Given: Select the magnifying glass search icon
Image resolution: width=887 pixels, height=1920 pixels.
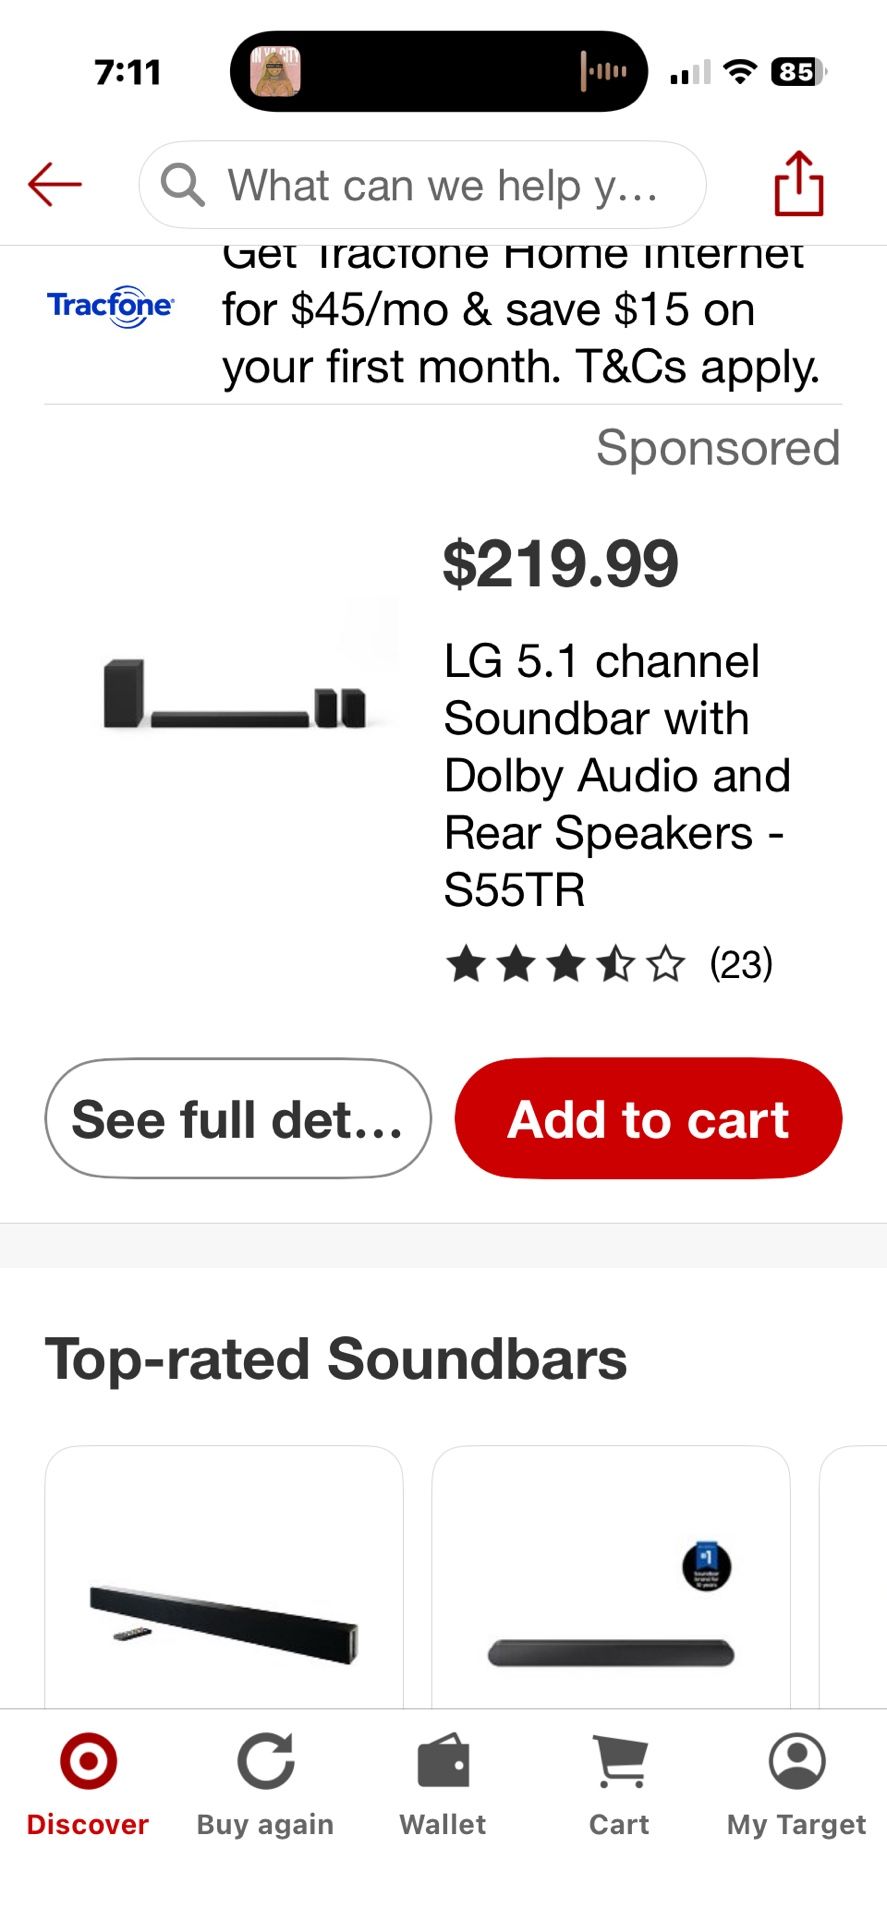Looking at the screenshot, I should point(183,184).
